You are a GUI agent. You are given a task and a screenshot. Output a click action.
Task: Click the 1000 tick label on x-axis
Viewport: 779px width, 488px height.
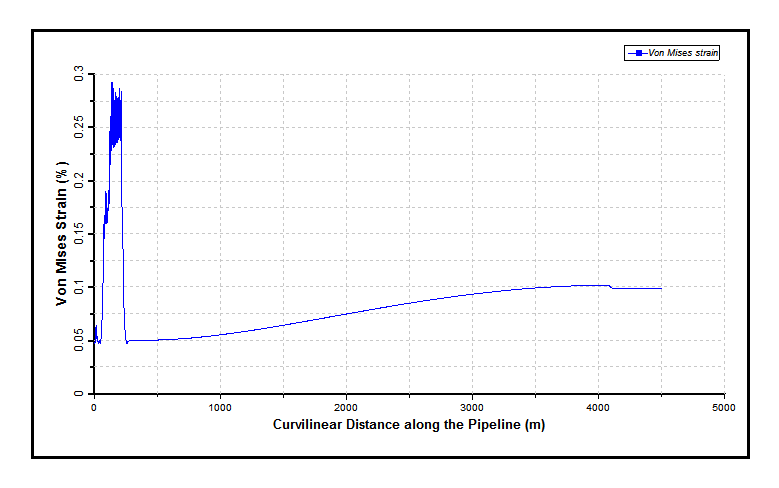[x=220, y=407]
